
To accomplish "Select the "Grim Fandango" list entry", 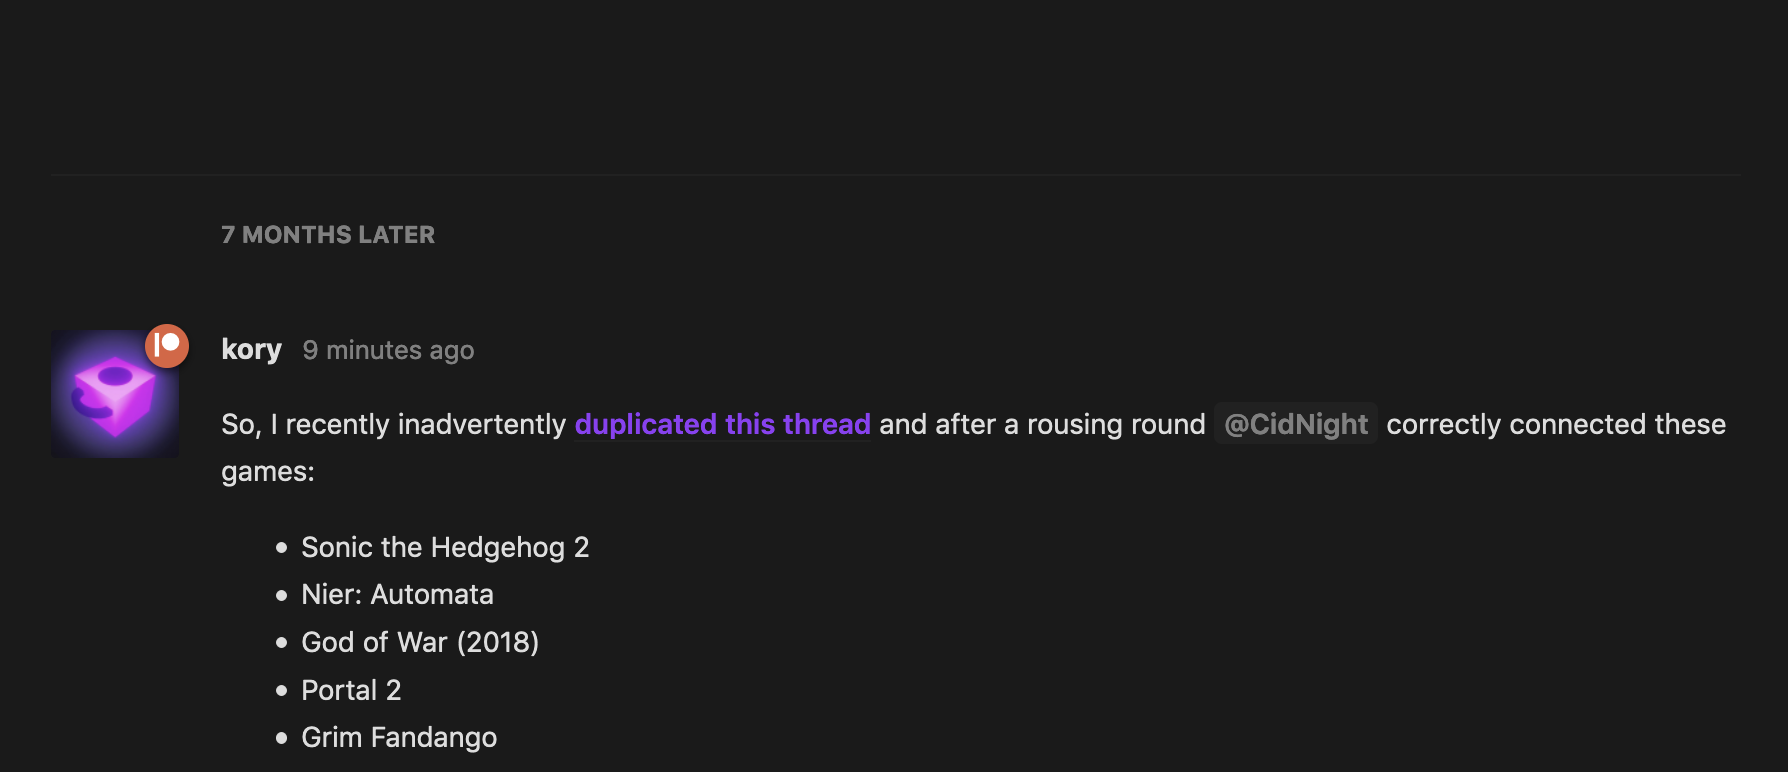I will [x=399, y=737].
